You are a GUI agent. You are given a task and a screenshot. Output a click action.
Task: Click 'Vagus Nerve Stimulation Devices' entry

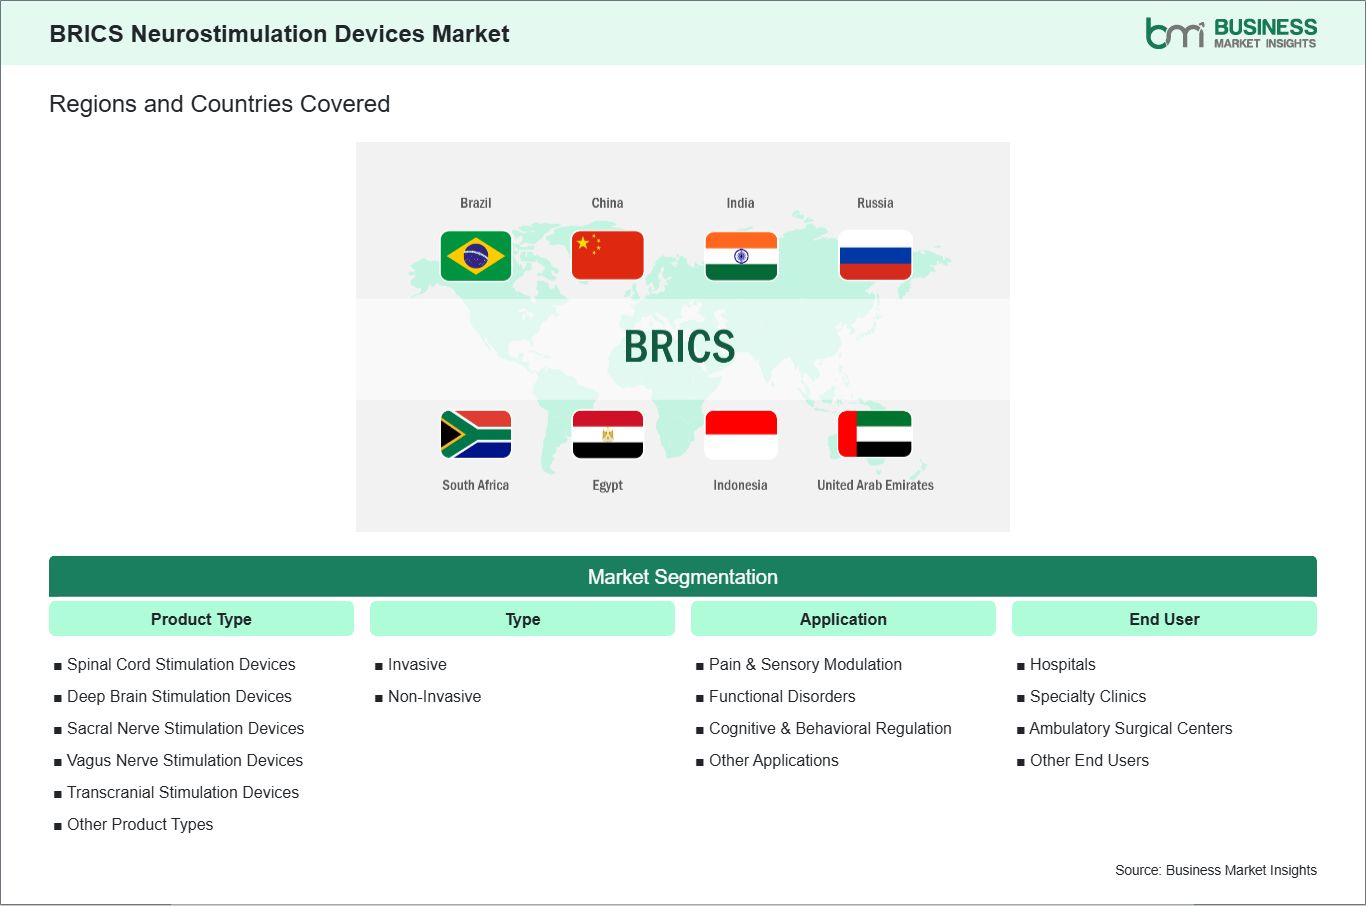click(185, 760)
